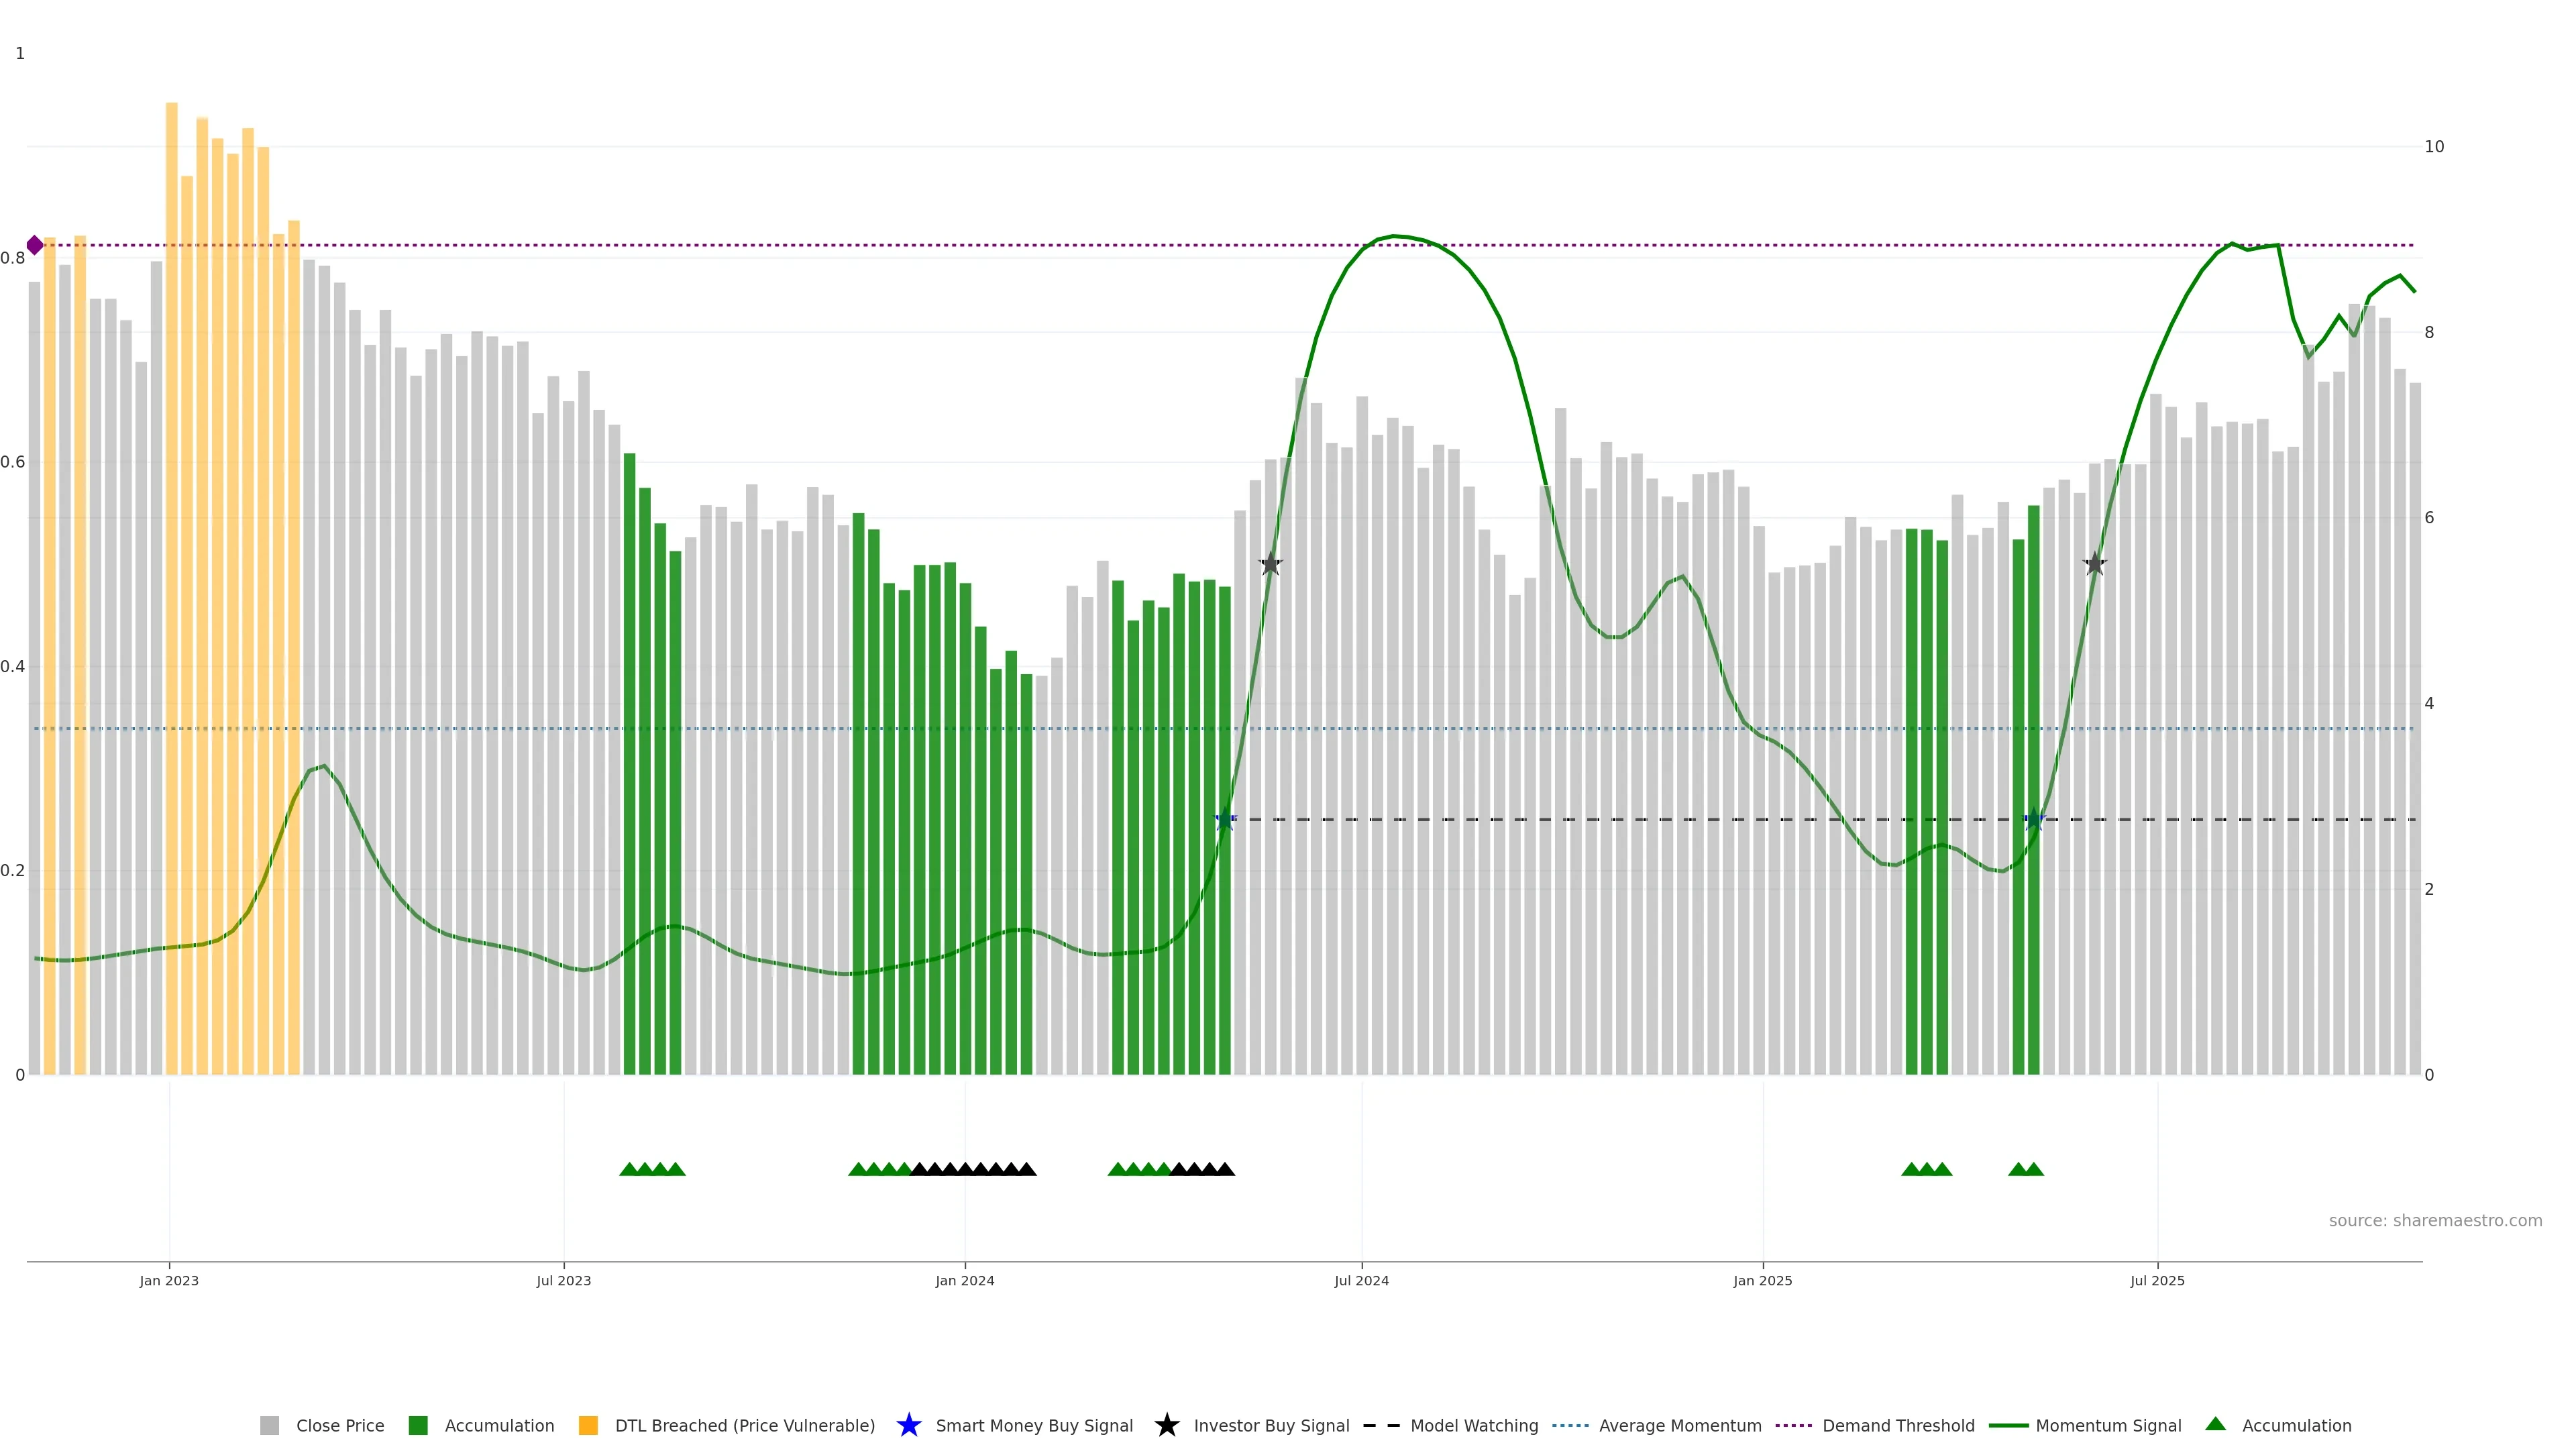
Task: Hide the Model Watching dashed line
Action: (x=1473, y=1425)
